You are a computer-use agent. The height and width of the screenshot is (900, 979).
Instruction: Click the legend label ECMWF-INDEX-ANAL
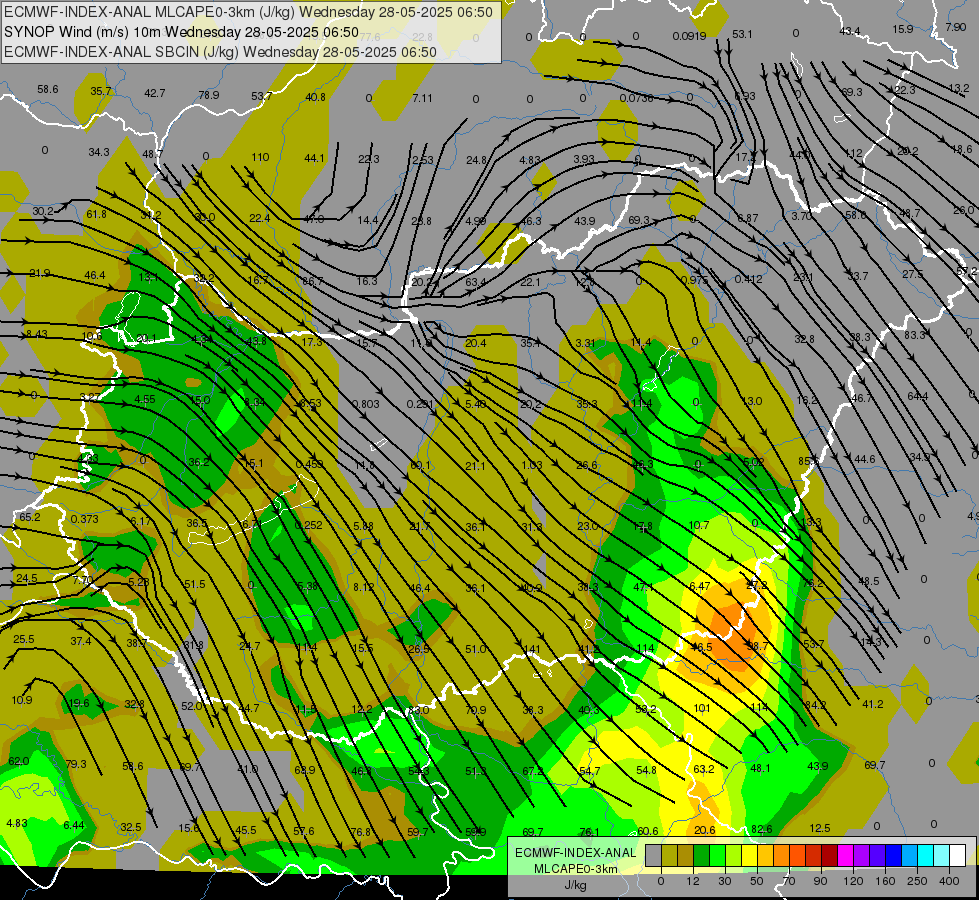pos(576,853)
